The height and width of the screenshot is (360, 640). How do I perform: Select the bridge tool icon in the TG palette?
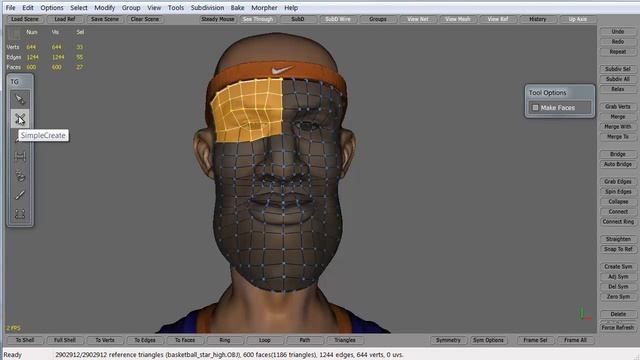point(20,156)
